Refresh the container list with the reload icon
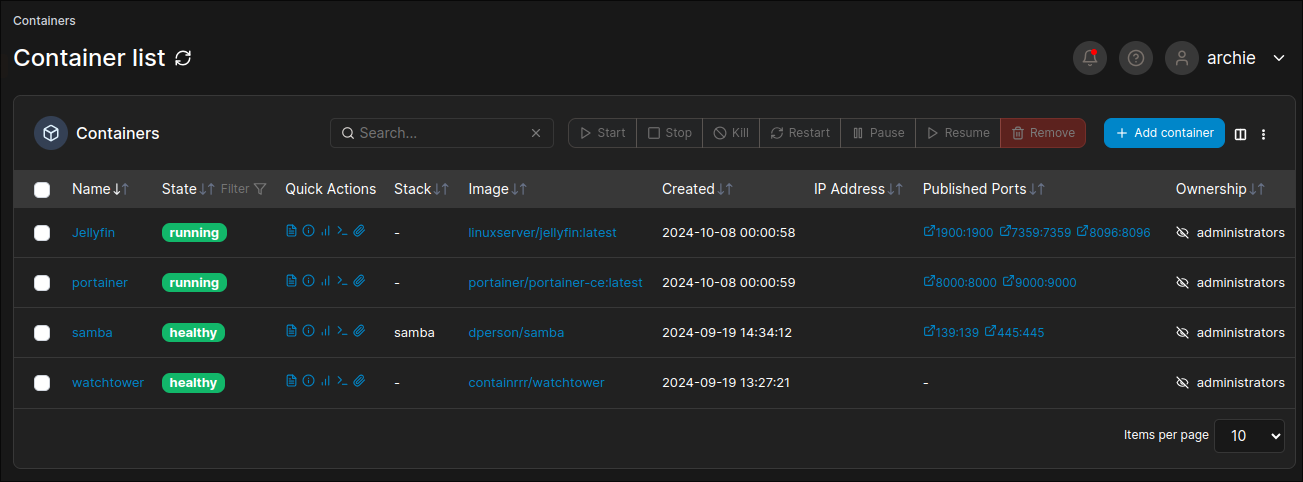 [x=183, y=58]
